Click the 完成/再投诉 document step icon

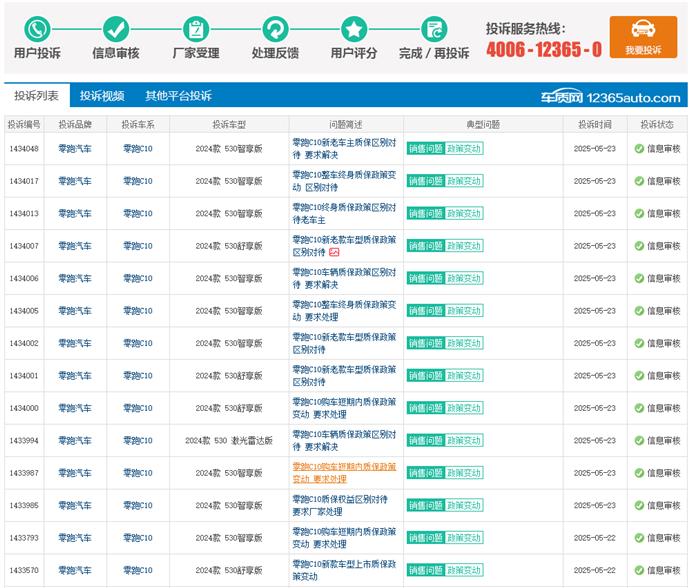pos(434,29)
